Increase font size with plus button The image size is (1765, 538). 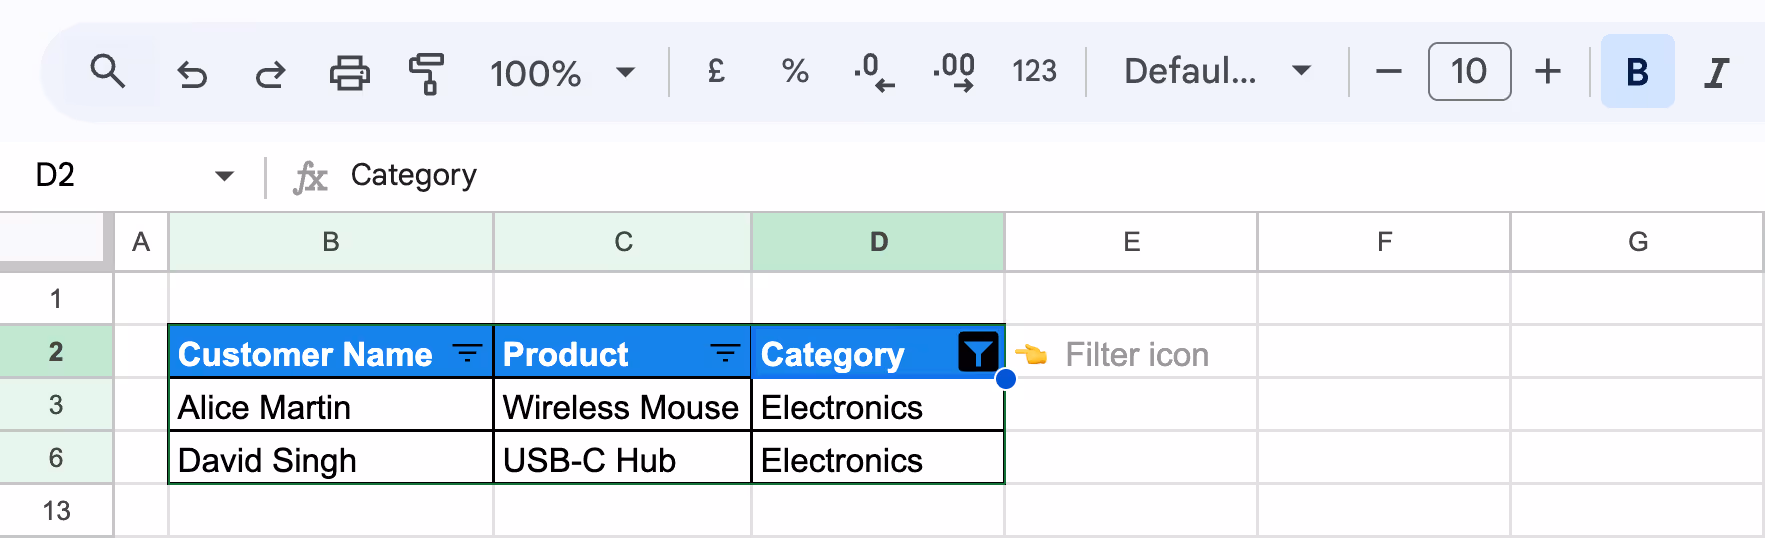click(1548, 72)
